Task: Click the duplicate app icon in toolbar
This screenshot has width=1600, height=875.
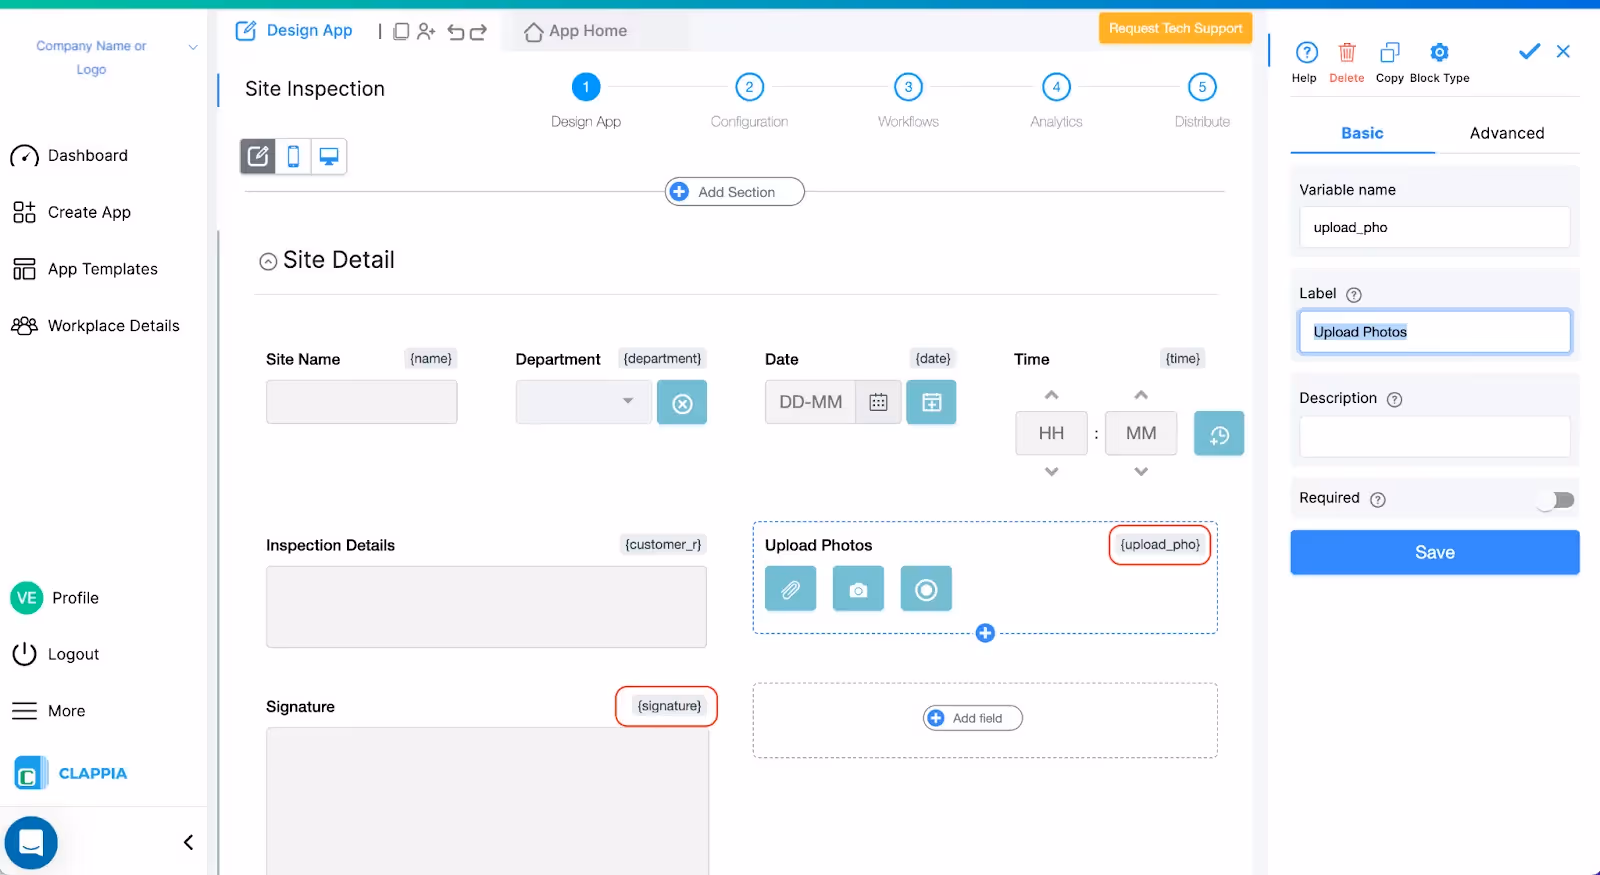Action: click(401, 31)
